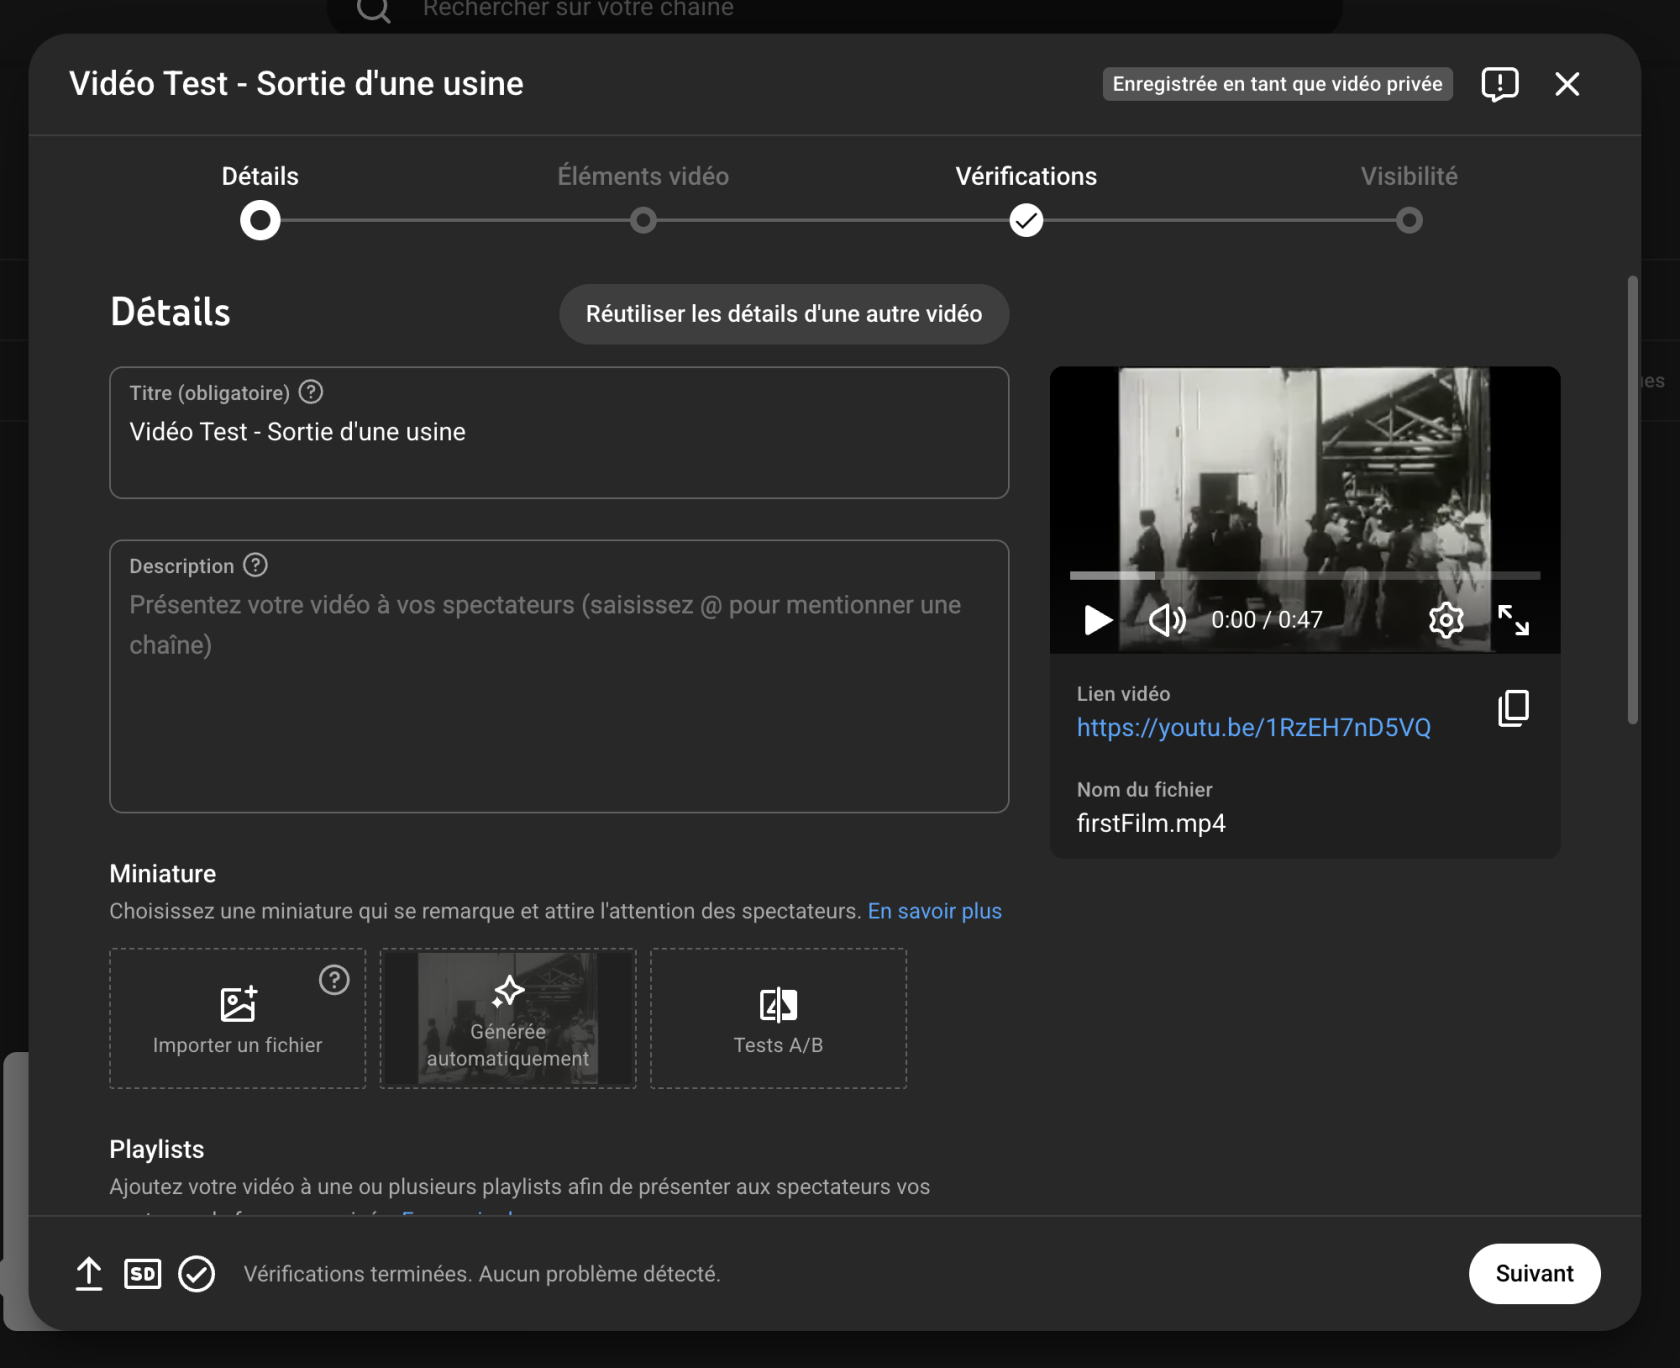Choose the Tests A/B thumbnail option
The width and height of the screenshot is (1680, 1368).
(778, 1018)
